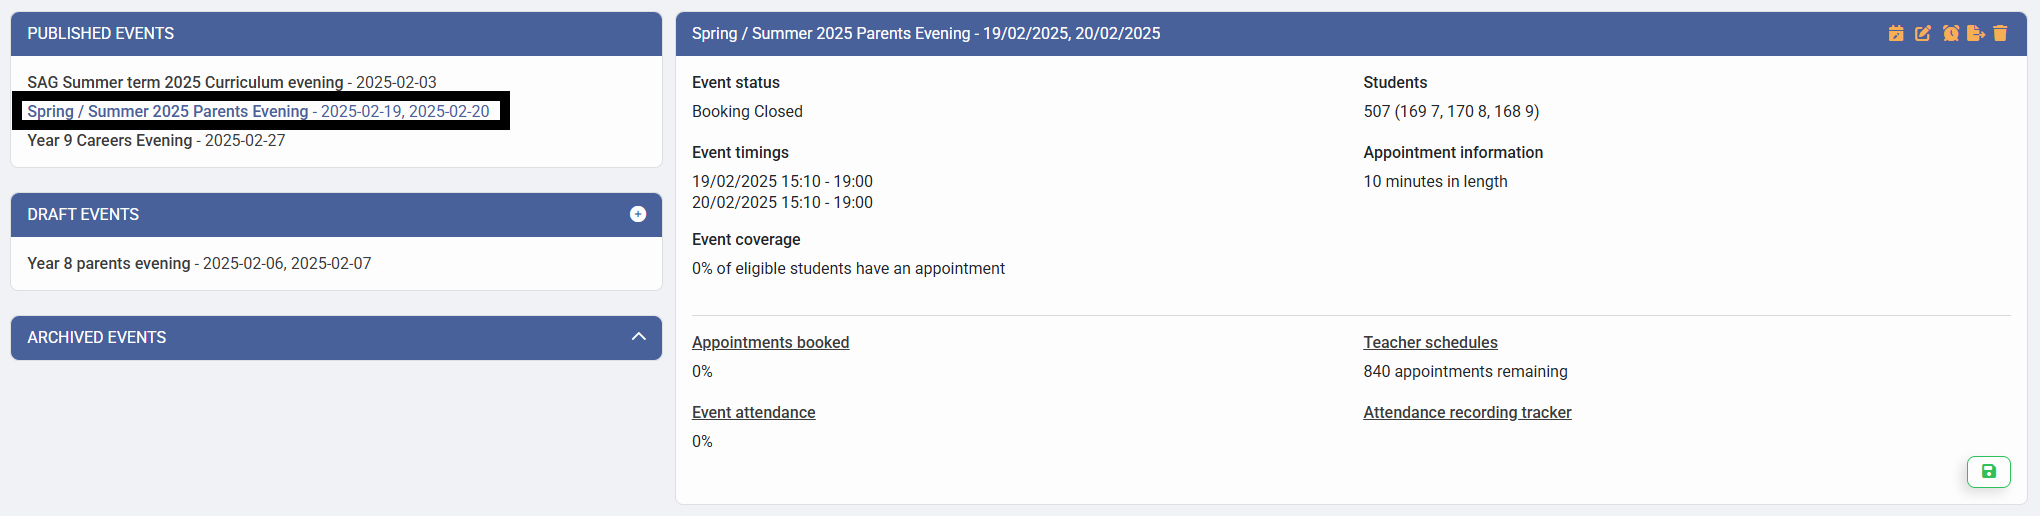This screenshot has height=516, width=2040.
Task: Delete event using the trash icon
Action: (2000, 34)
